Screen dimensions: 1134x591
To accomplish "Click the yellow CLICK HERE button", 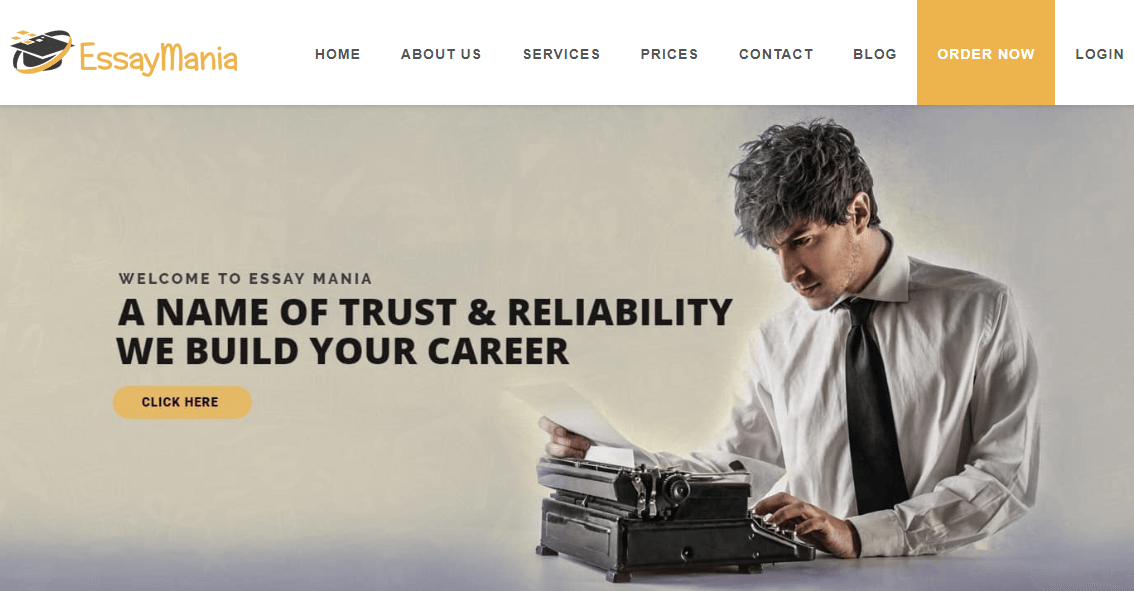I will click(182, 402).
